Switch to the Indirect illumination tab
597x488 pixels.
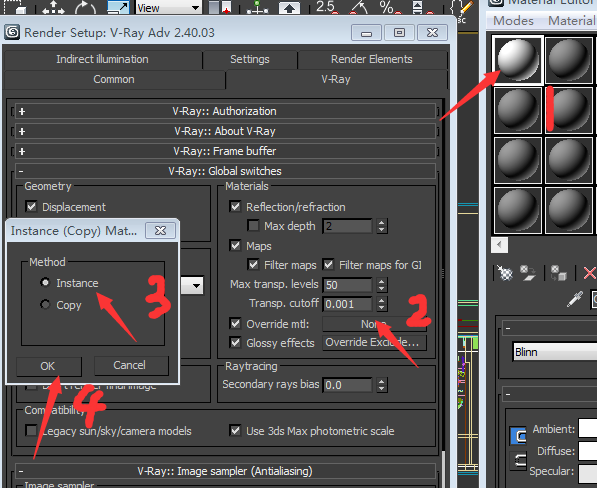point(102,59)
